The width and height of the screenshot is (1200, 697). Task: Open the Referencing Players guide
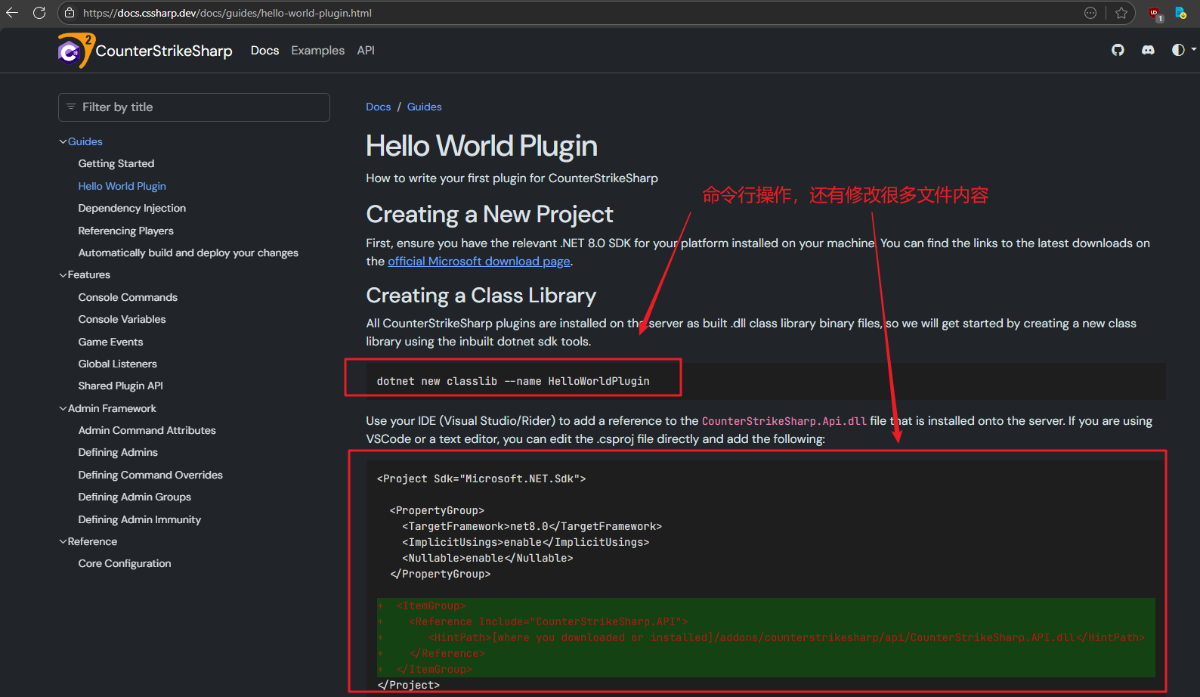126,231
